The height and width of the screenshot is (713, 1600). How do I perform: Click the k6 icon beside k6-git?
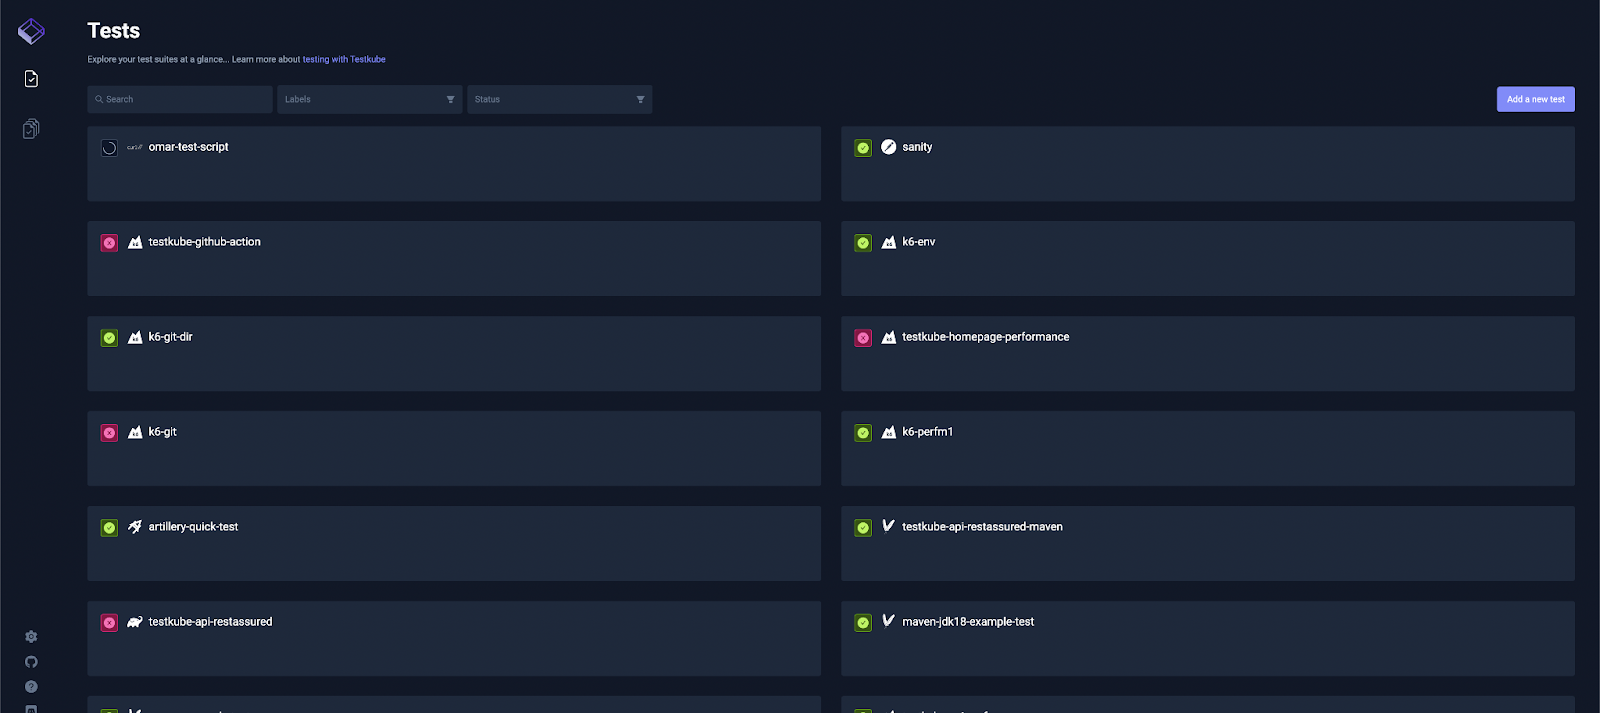coord(135,432)
